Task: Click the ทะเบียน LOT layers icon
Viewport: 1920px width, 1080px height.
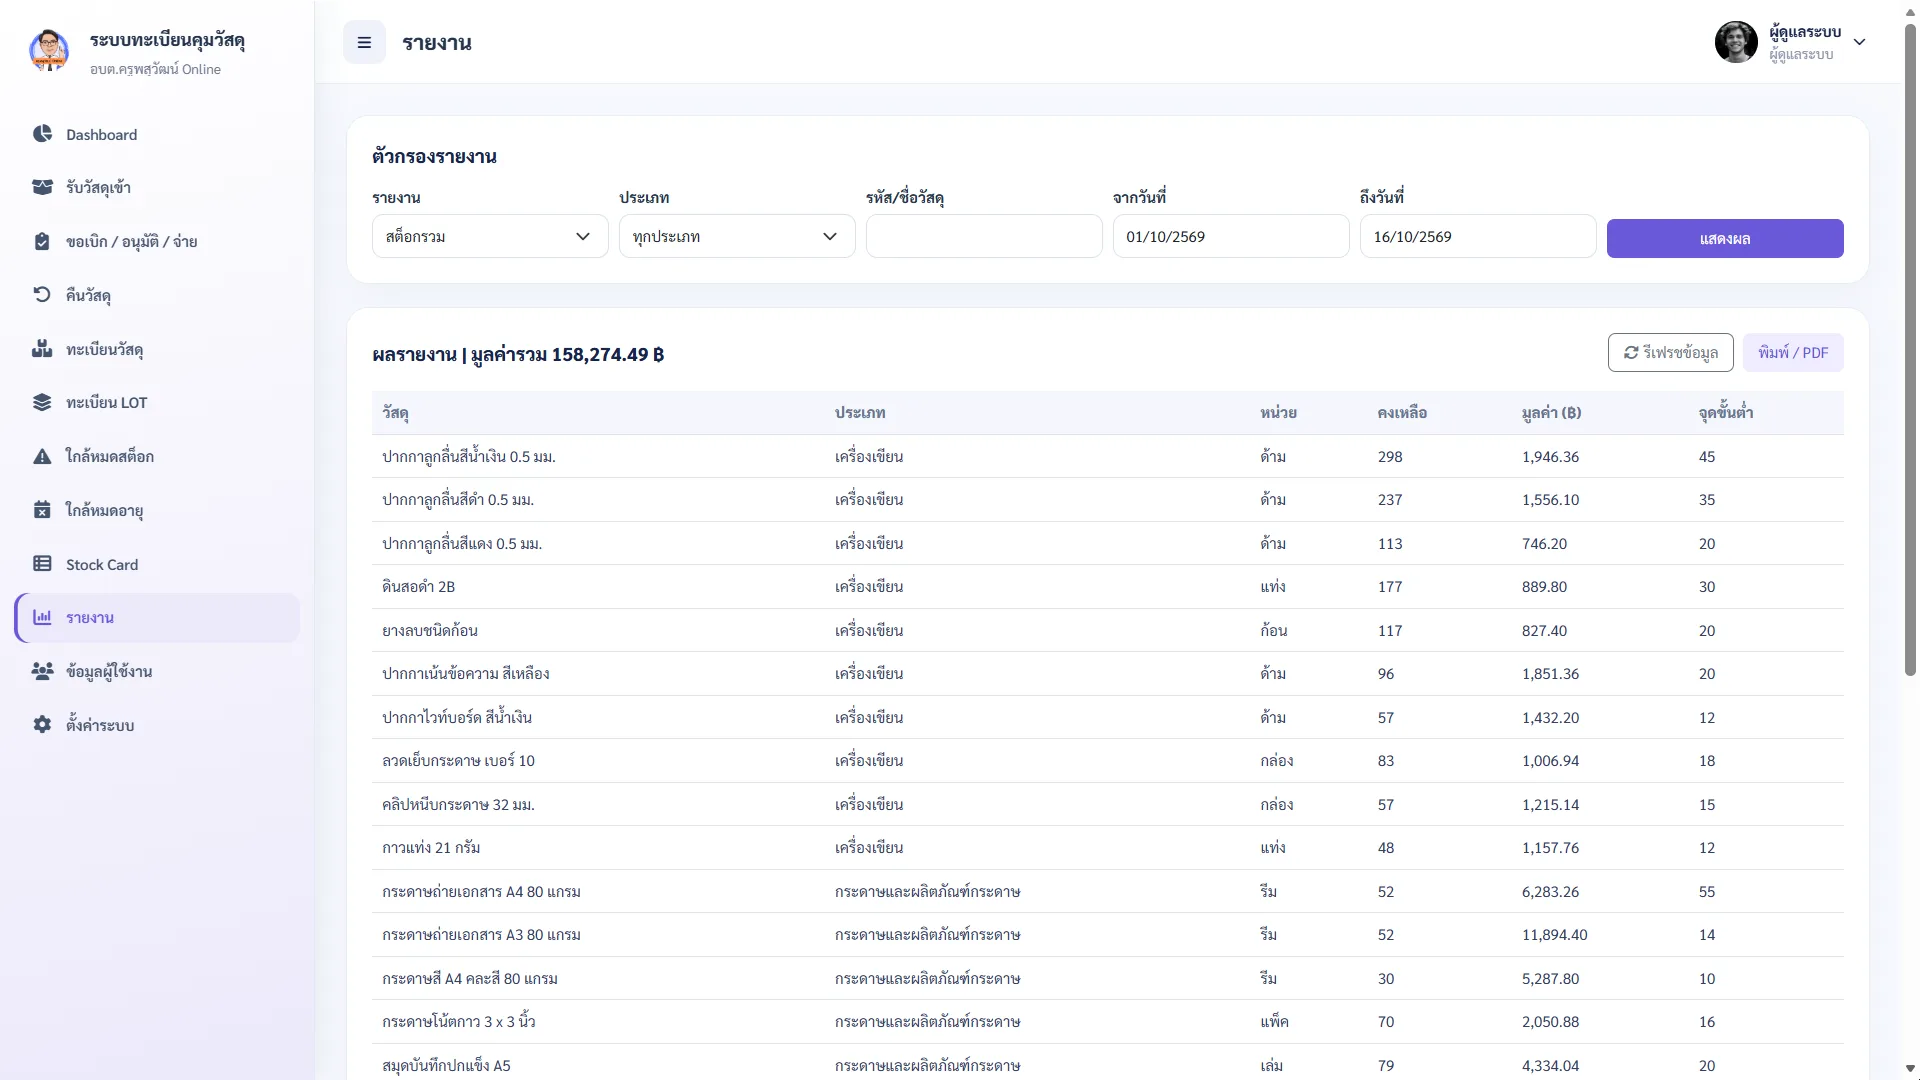Action: (x=42, y=402)
